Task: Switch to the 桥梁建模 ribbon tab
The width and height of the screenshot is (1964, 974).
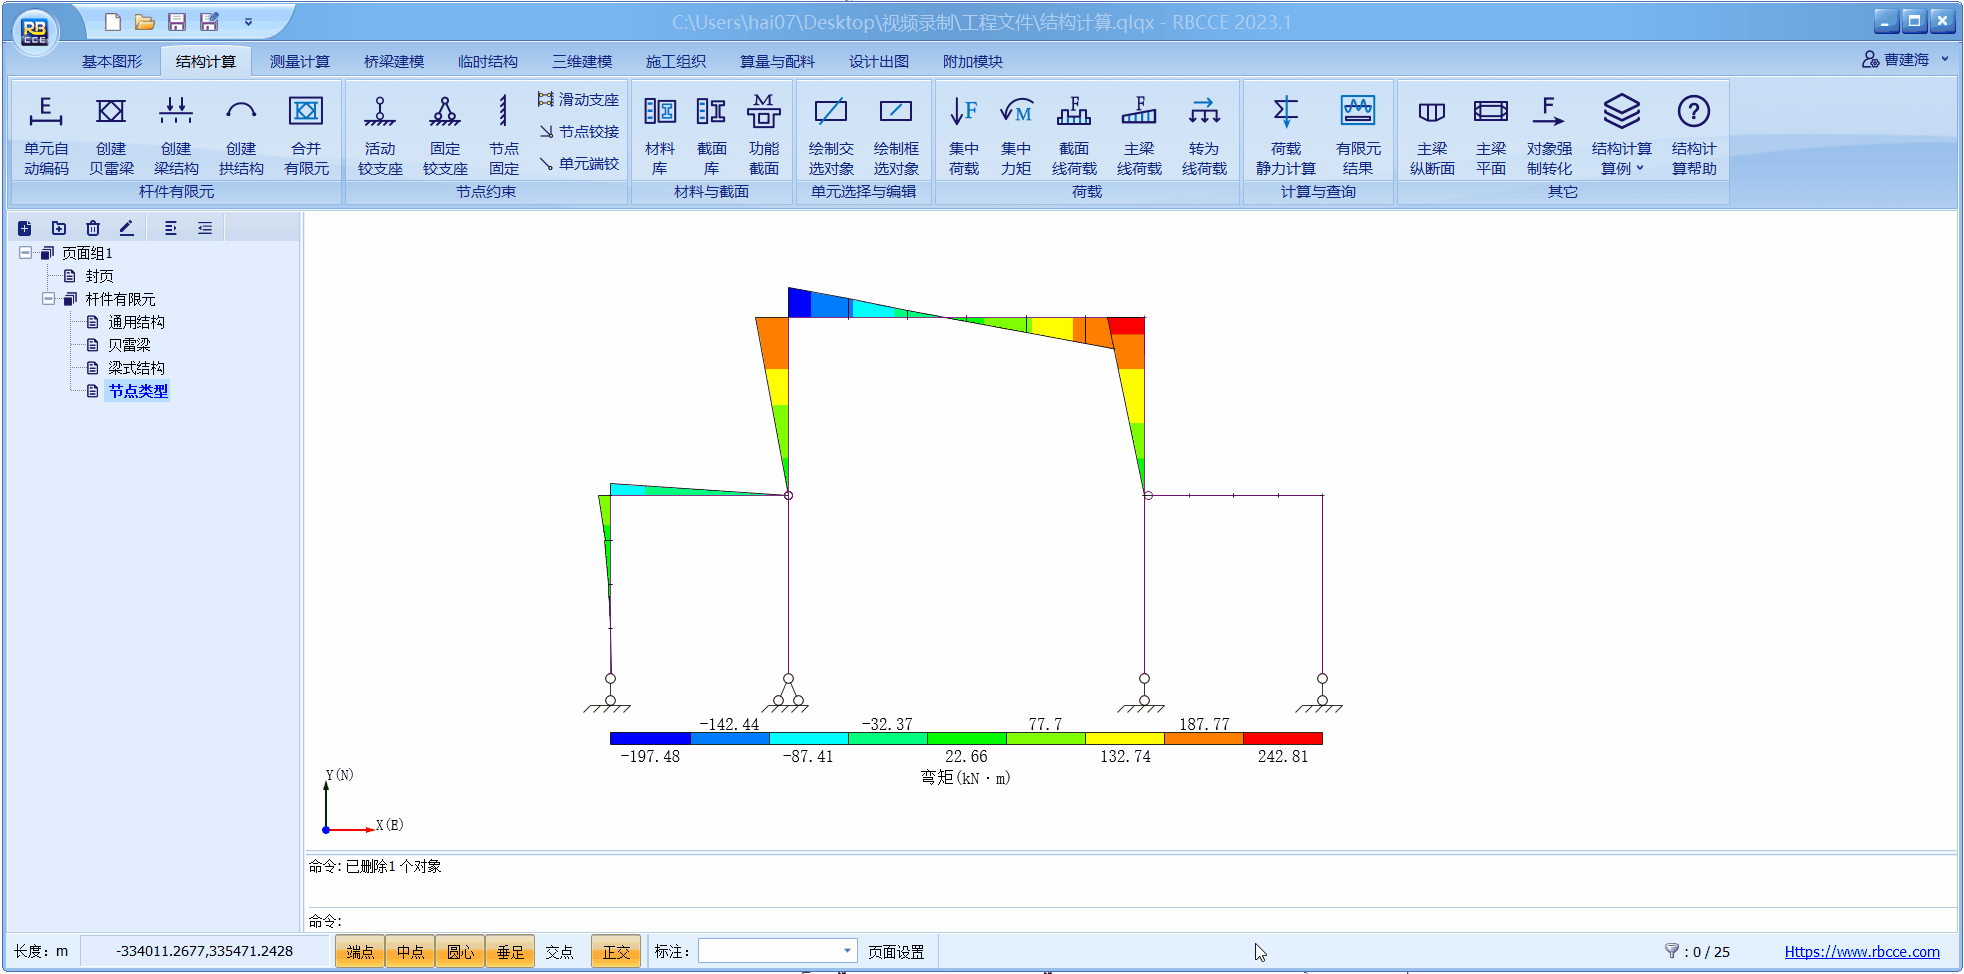Action: 394,62
